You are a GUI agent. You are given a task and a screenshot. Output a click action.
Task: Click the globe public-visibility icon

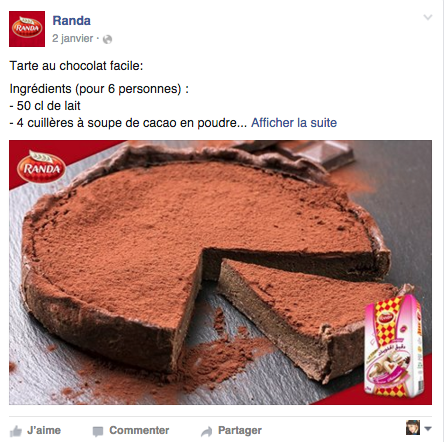click(x=107, y=39)
